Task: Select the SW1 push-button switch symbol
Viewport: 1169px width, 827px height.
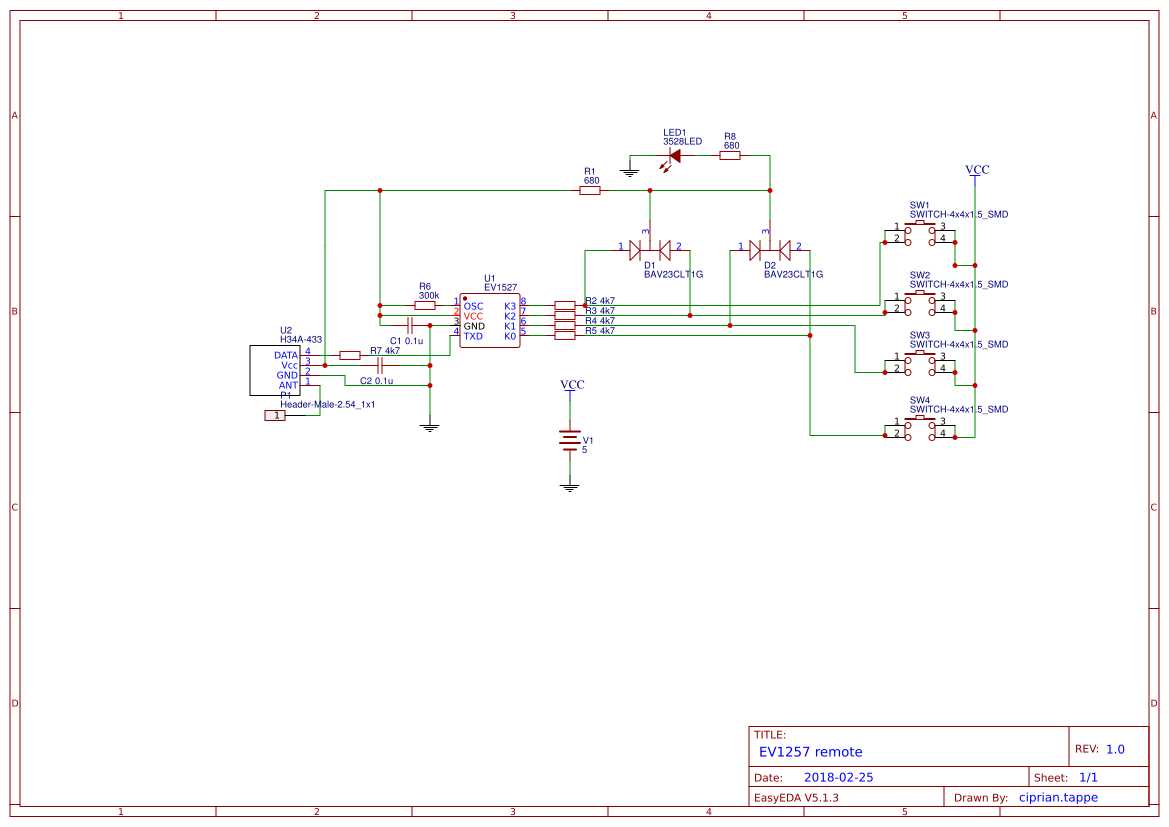Action: click(x=919, y=233)
